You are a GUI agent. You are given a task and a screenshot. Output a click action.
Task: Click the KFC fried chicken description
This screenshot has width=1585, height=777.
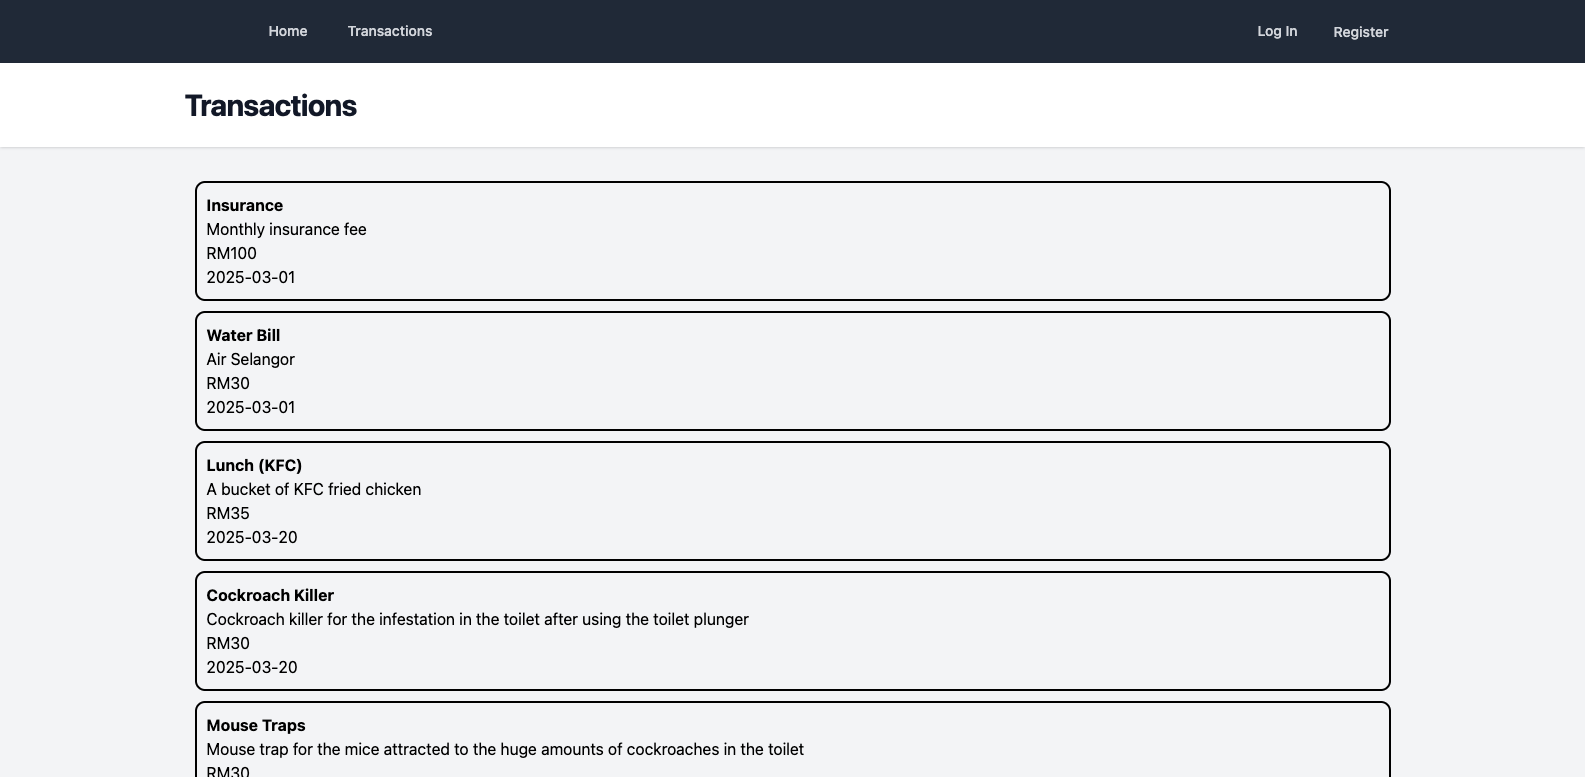pyautogui.click(x=314, y=489)
